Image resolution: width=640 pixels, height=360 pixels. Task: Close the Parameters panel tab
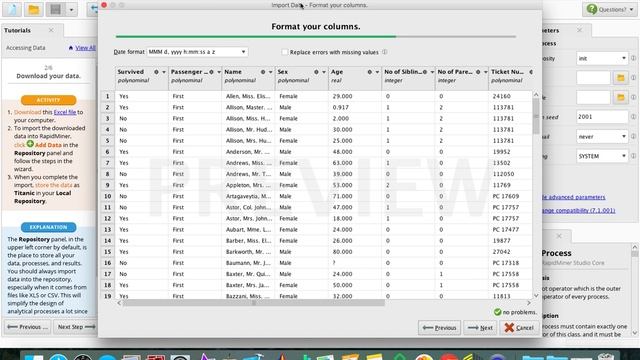pos(580,30)
